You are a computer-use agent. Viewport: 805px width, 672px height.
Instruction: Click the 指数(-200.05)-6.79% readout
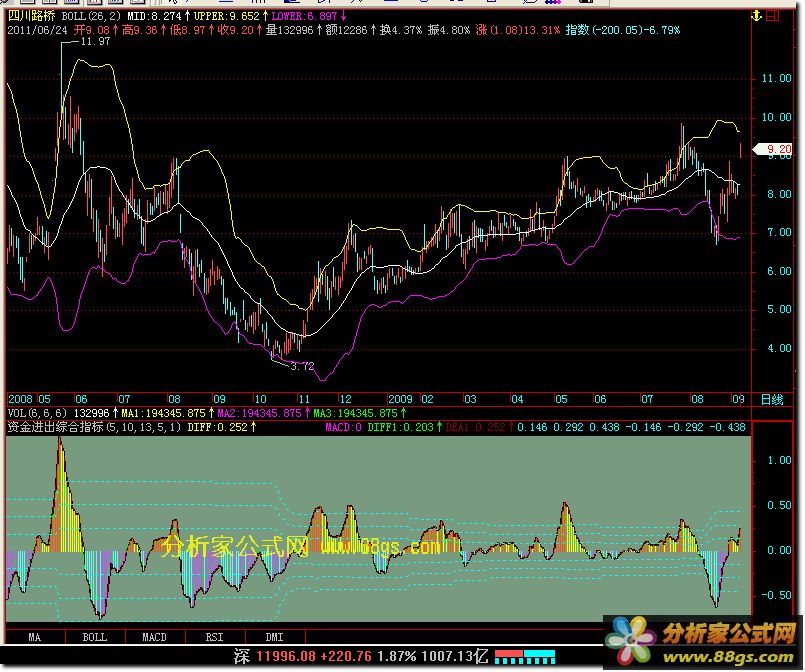[x=623, y=30]
